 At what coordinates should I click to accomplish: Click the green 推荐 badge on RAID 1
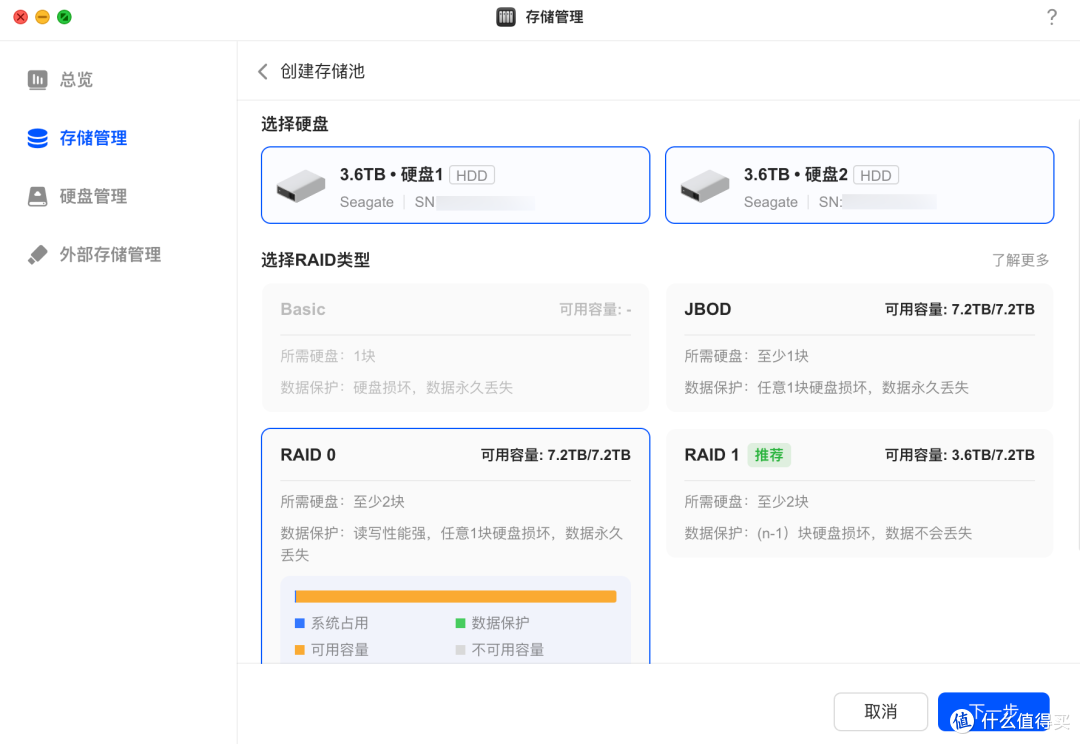coord(769,455)
